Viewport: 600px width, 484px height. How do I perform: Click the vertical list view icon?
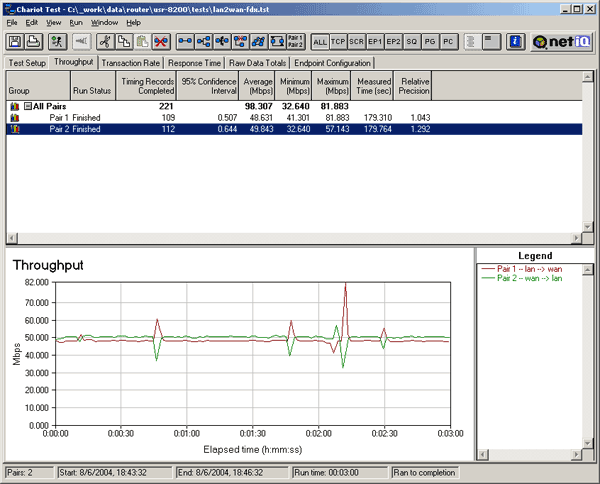coord(472,41)
